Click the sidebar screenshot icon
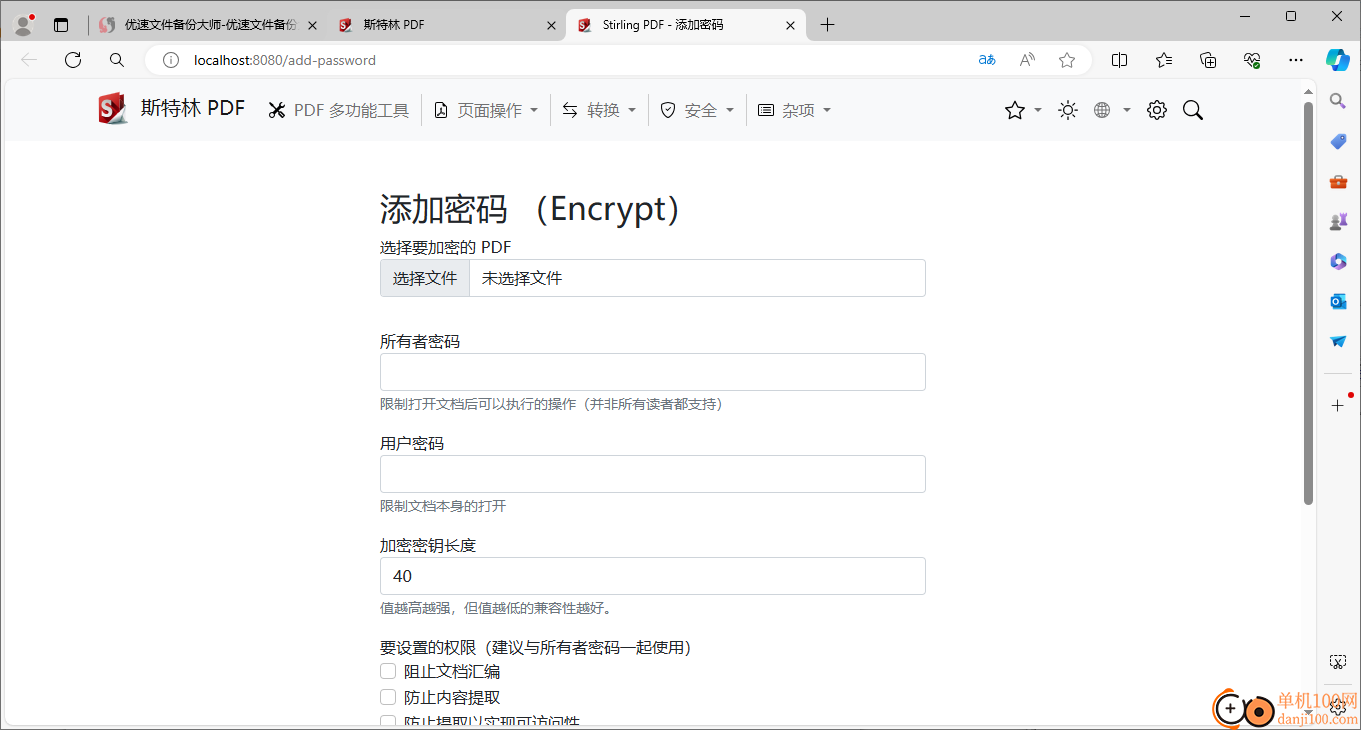Image resolution: width=1361 pixels, height=730 pixels. [x=1338, y=662]
